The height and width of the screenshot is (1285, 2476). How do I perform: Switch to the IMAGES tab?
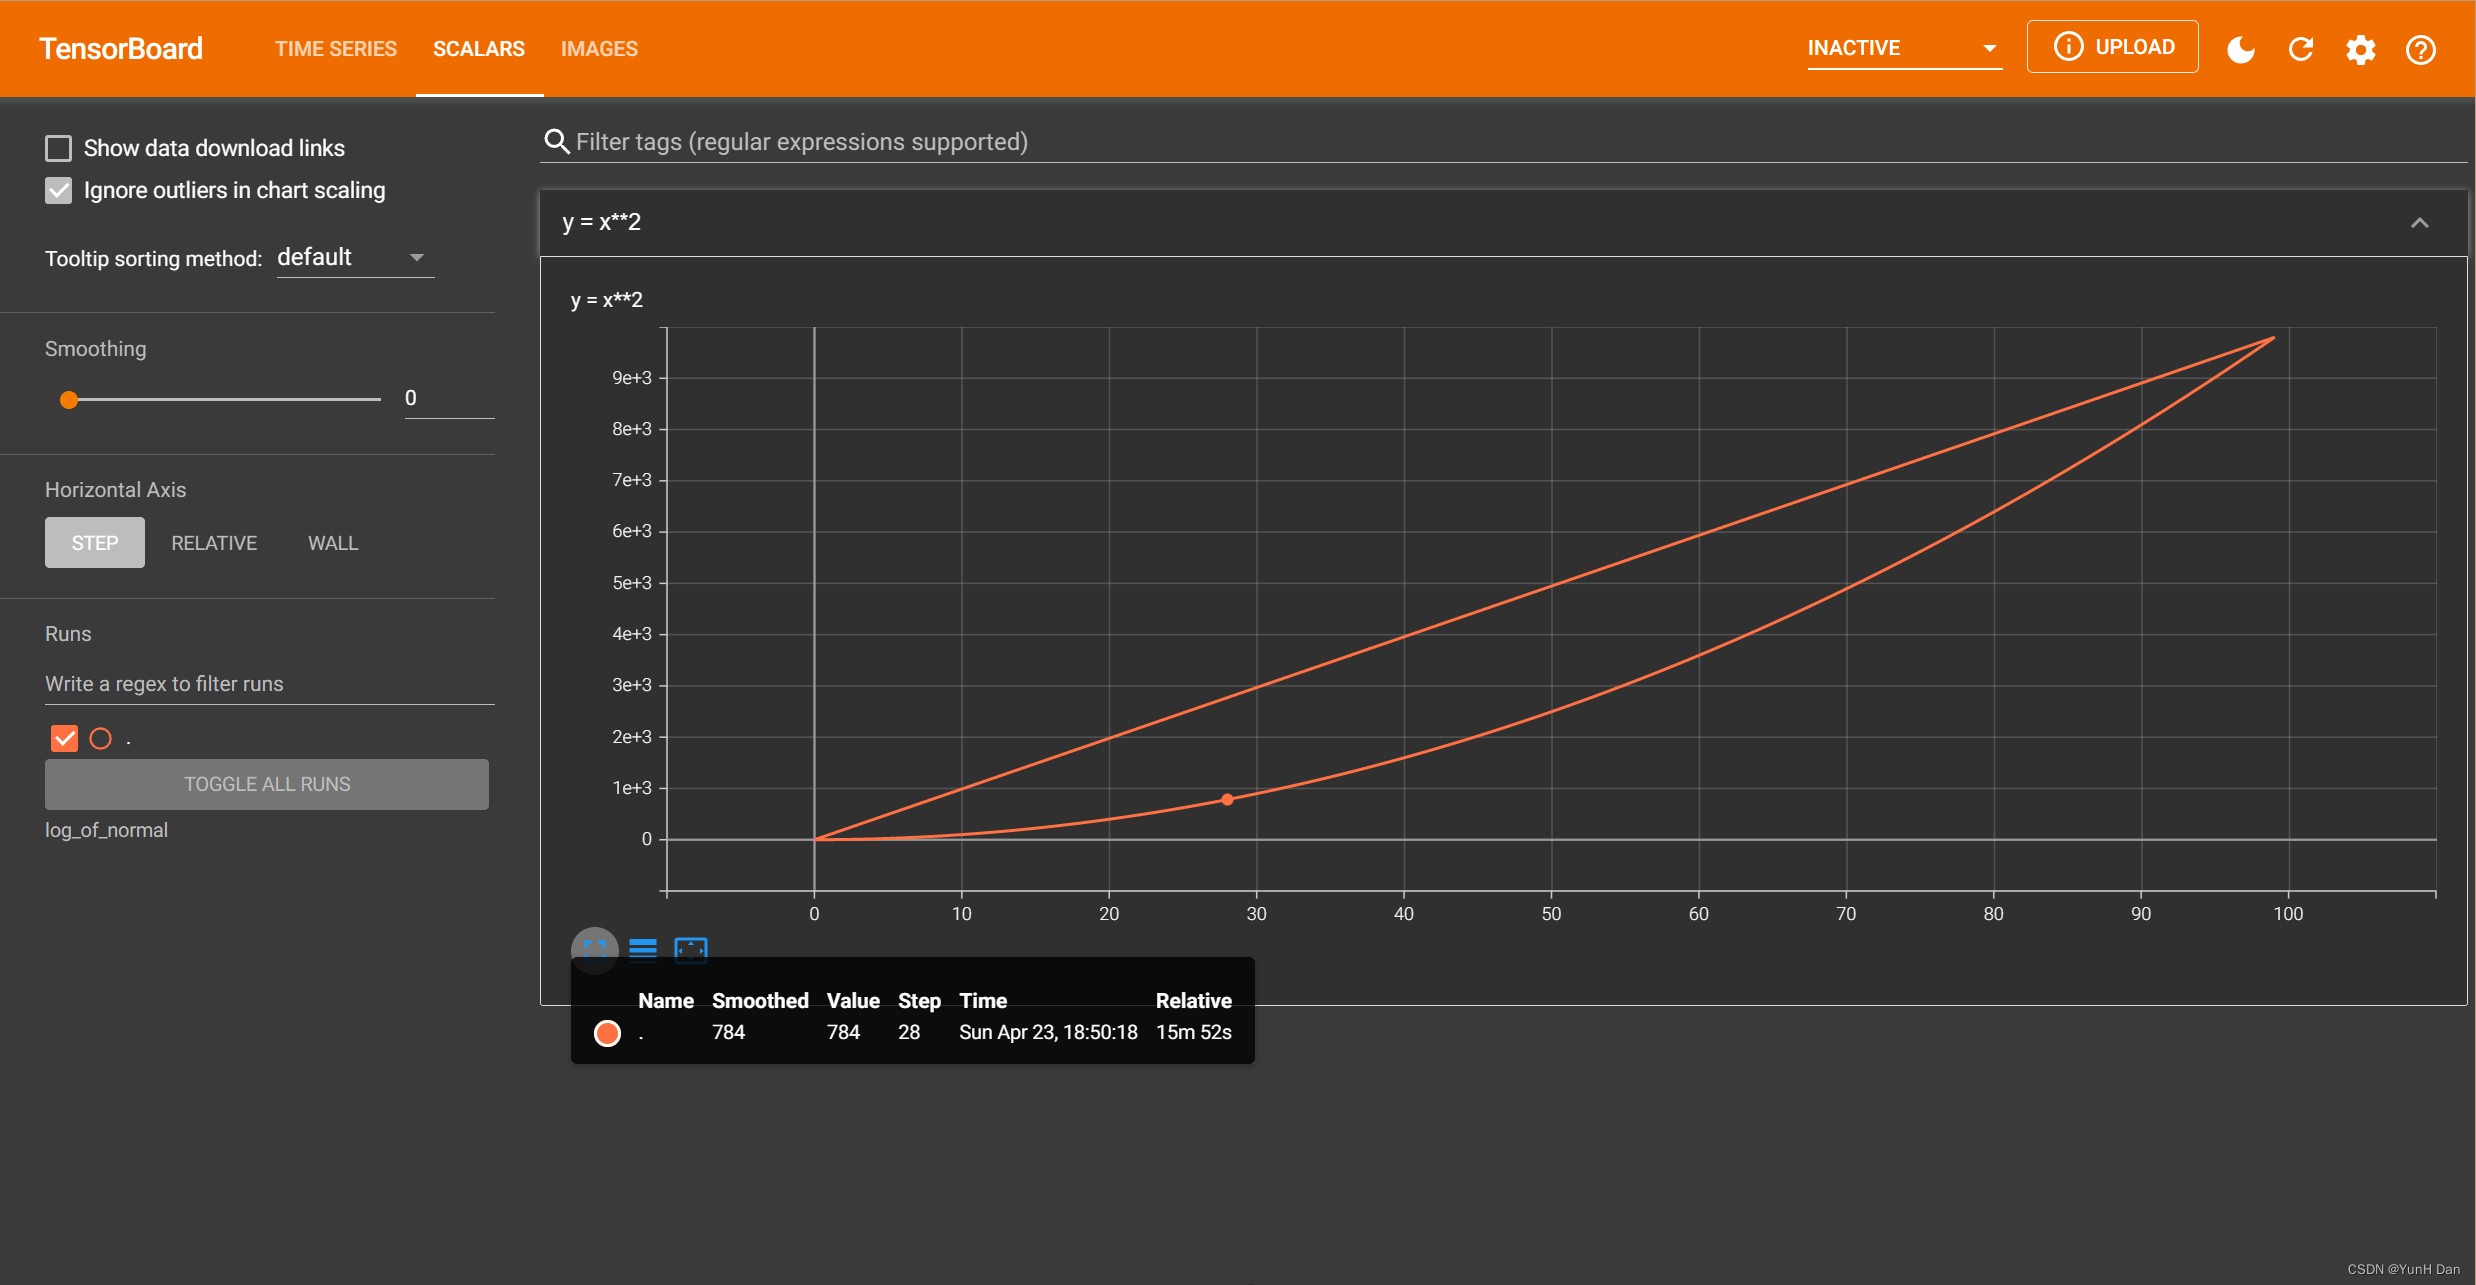click(x=599, y=48)
